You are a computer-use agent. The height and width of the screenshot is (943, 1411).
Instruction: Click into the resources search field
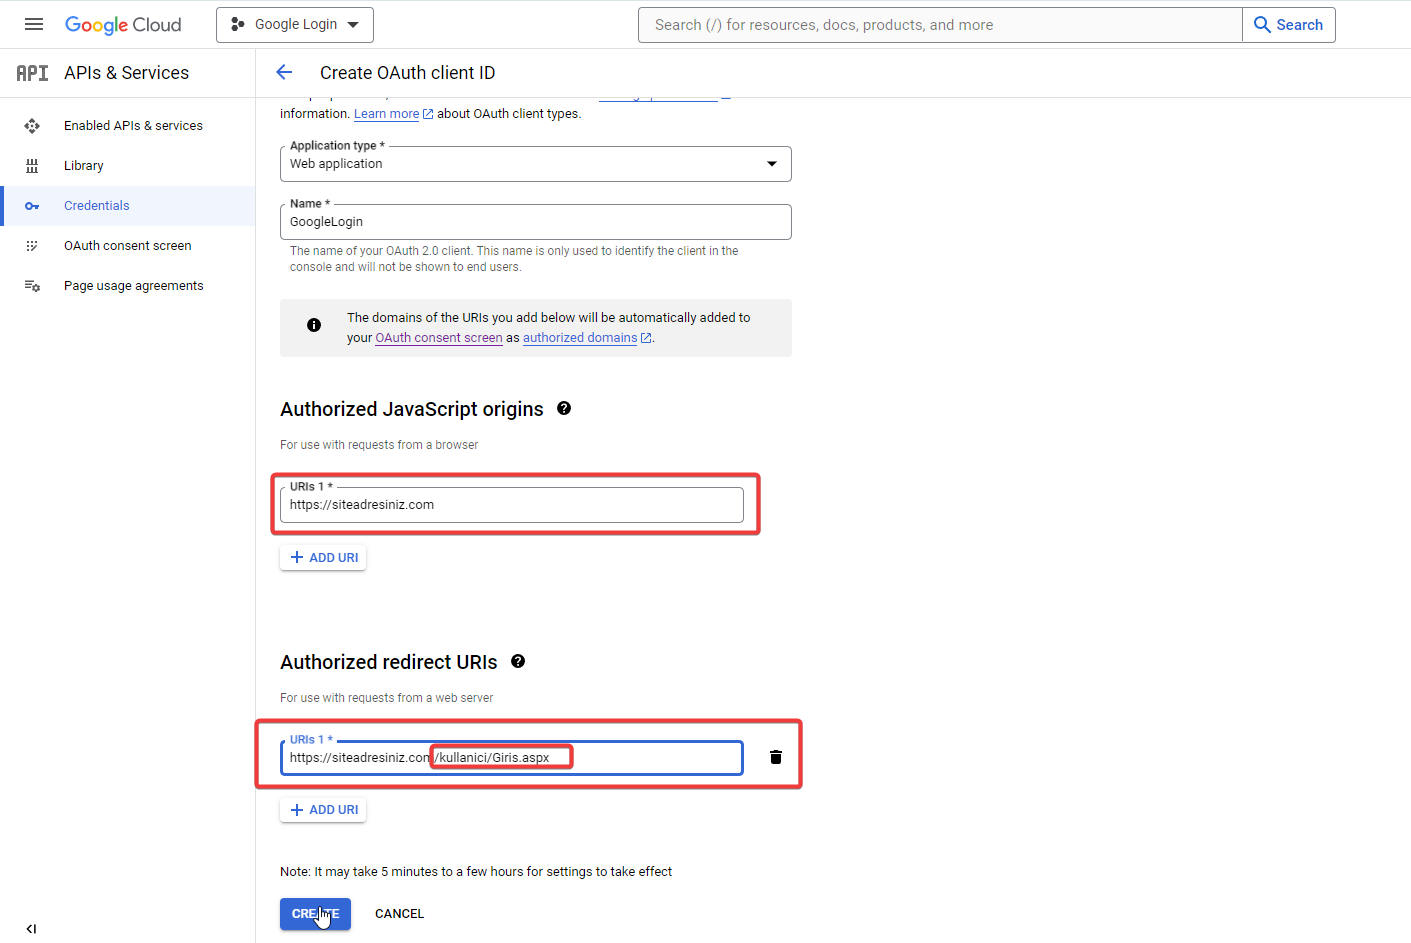(940, 25)
